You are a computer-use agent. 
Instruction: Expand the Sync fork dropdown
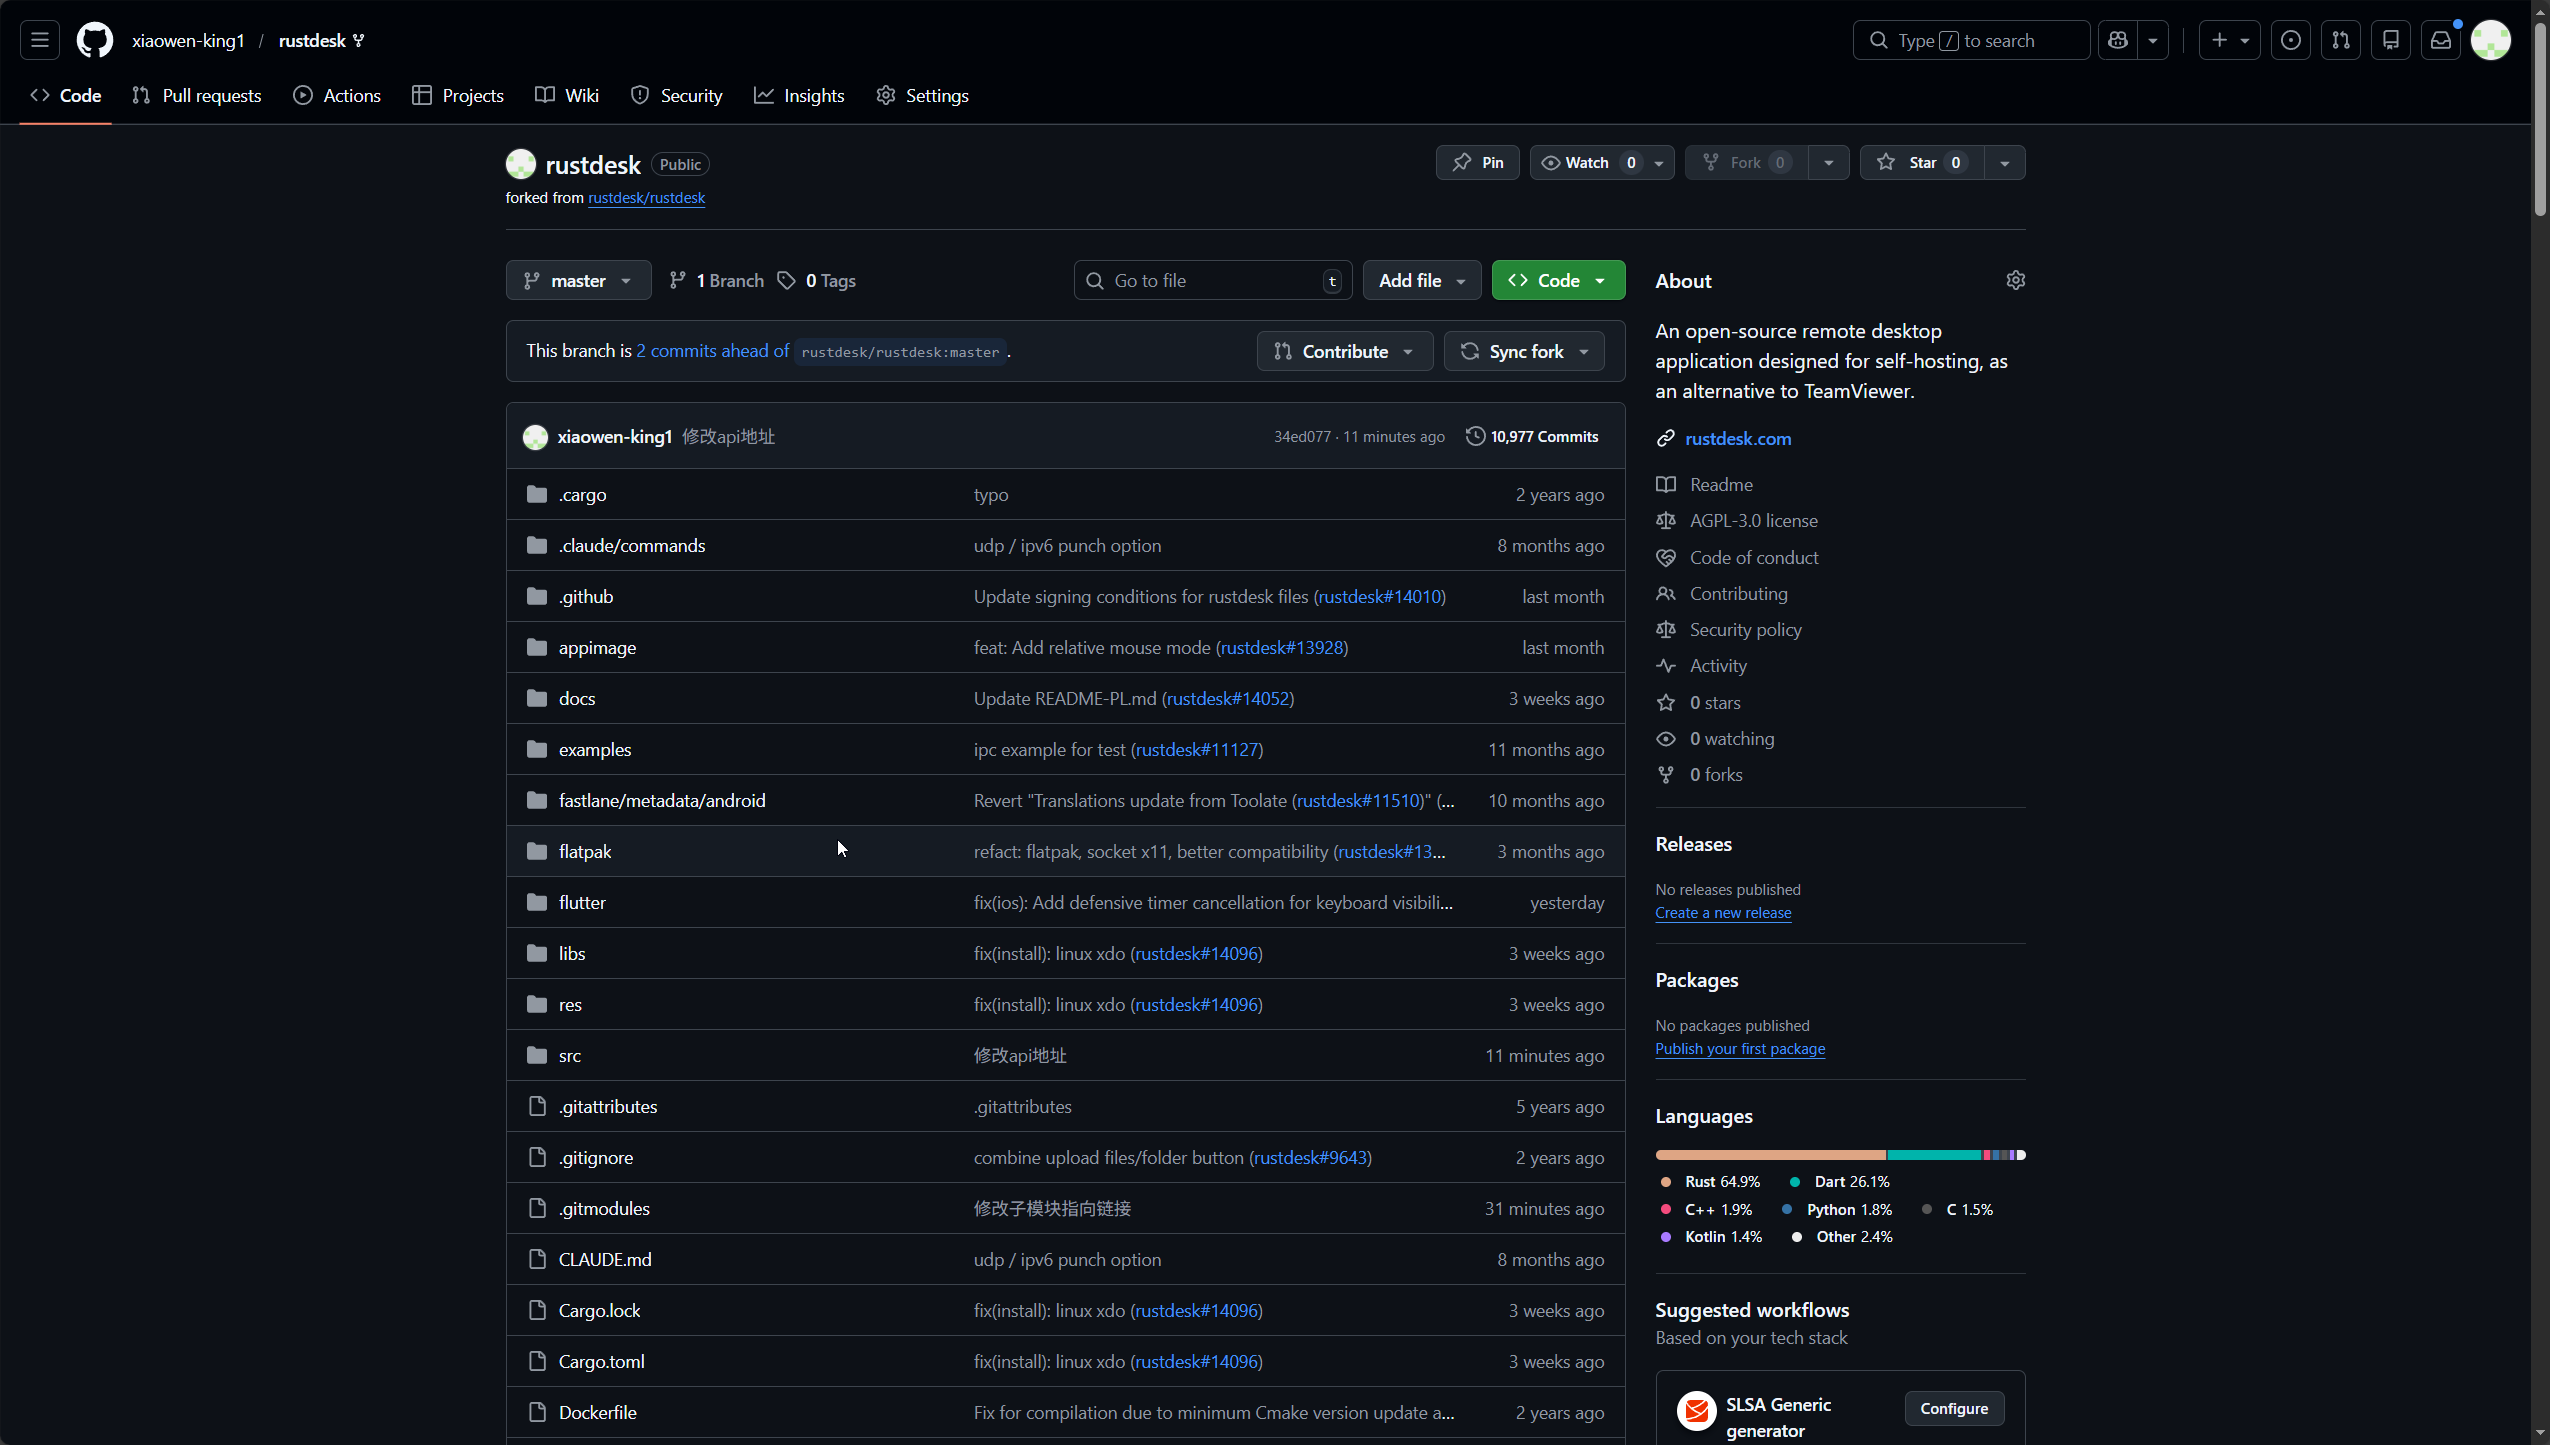coord(1524,352)
